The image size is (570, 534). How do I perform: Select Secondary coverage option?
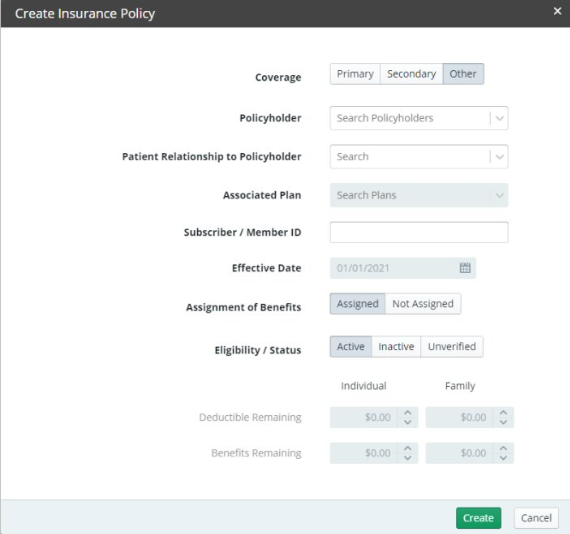pyautogui.click(x=412, y=74)
